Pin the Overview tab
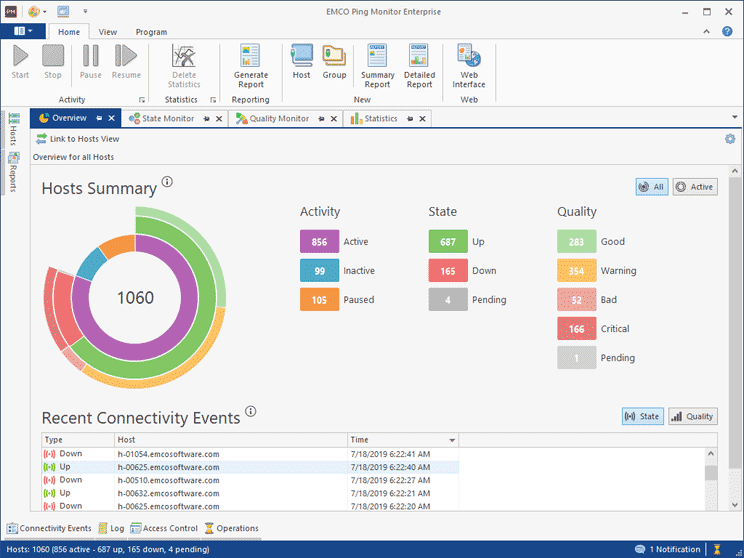Screen dimensions: 744x558 pyautogui.click(x=99, y=118)
